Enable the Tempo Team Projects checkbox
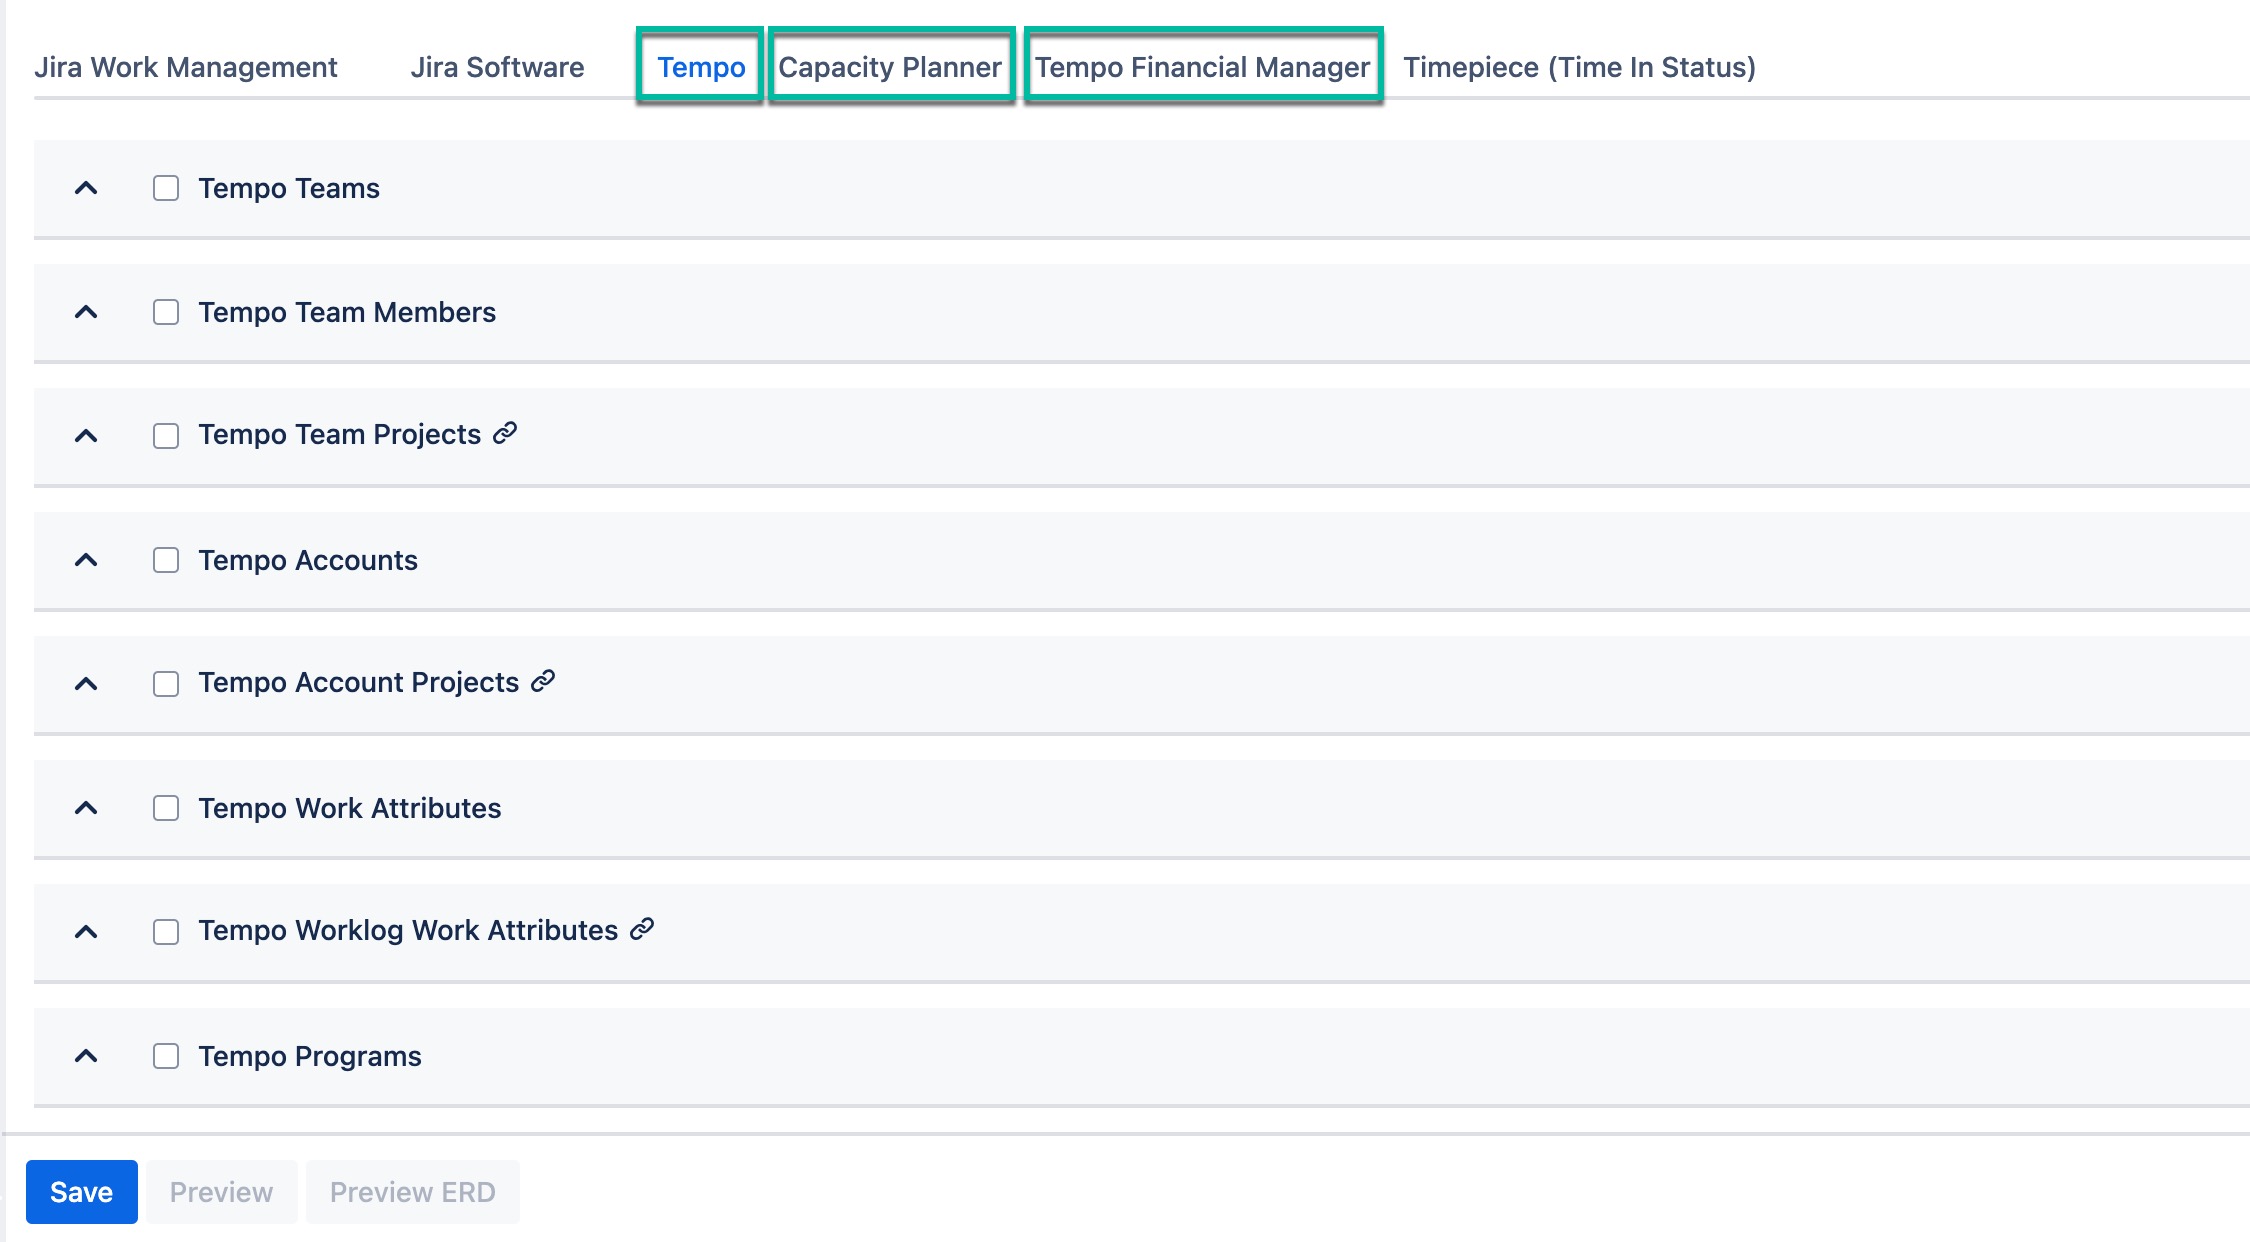2250x1242 pixels. [166, 436]
